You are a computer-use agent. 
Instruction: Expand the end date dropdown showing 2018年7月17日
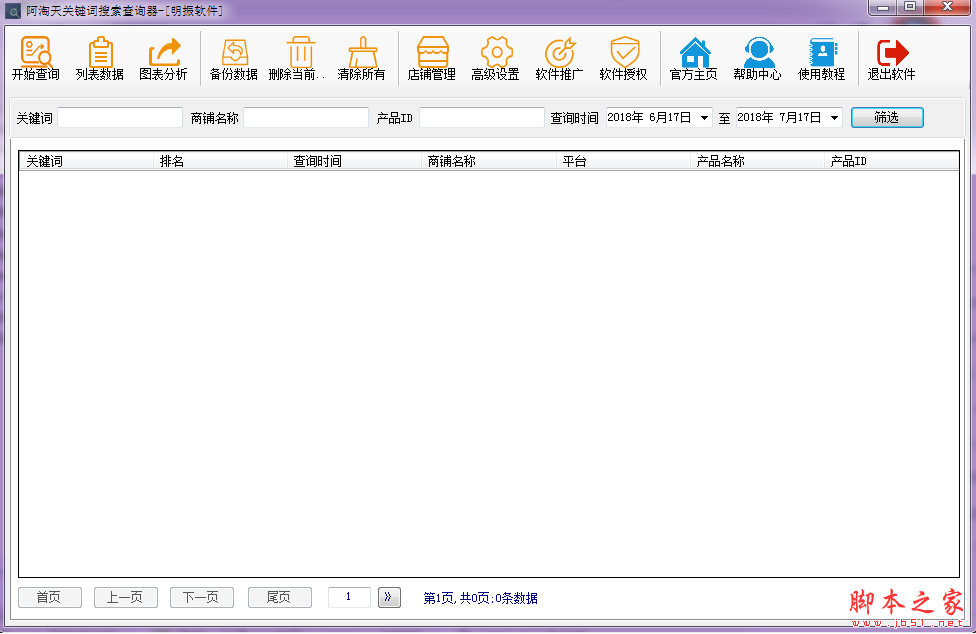(833, 116)
